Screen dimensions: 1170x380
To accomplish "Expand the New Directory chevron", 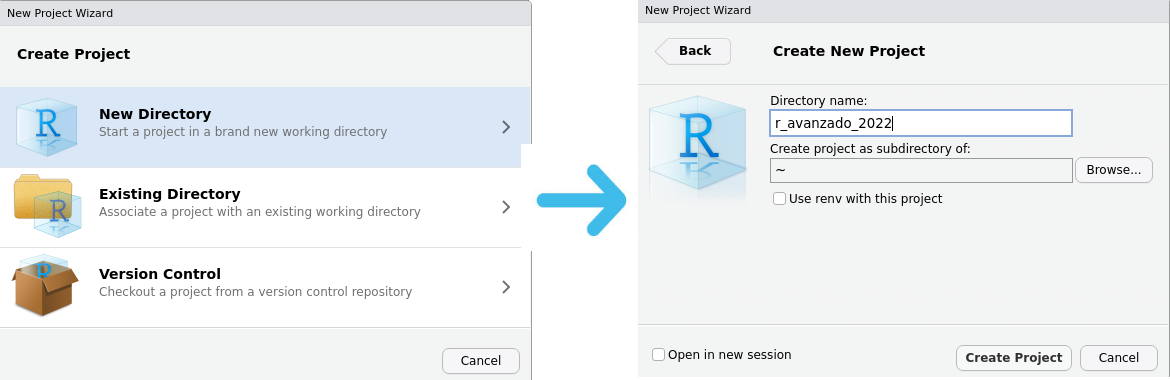I will coord(506,127).
